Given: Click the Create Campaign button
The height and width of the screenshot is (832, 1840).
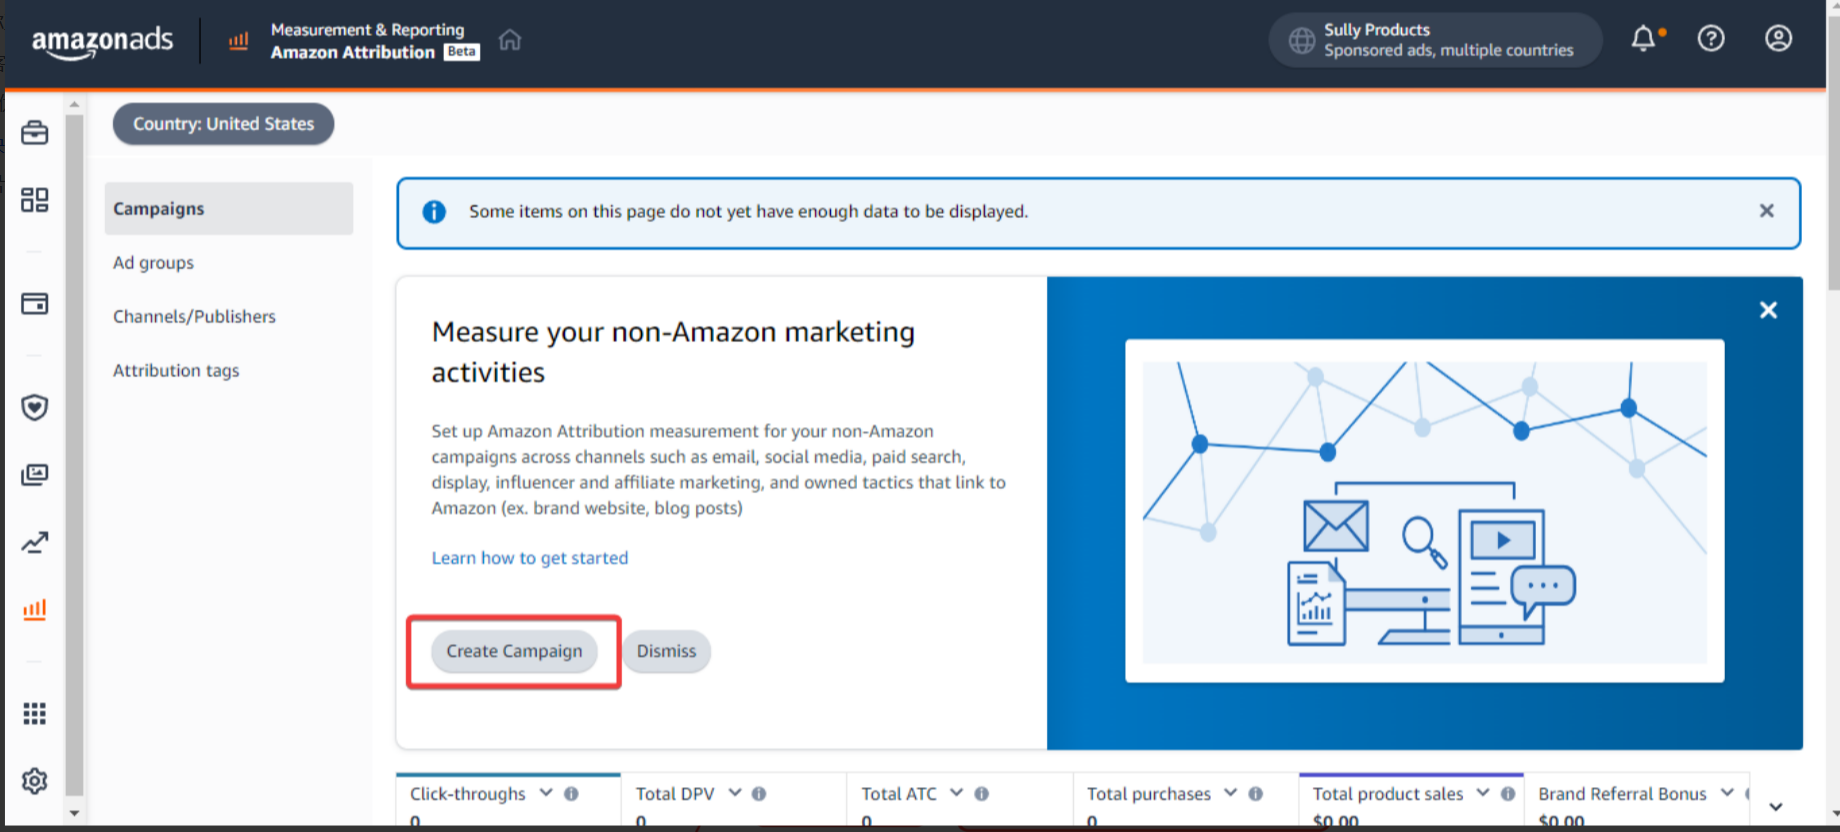Looking at the screenshot, I should tap(514, 651).
